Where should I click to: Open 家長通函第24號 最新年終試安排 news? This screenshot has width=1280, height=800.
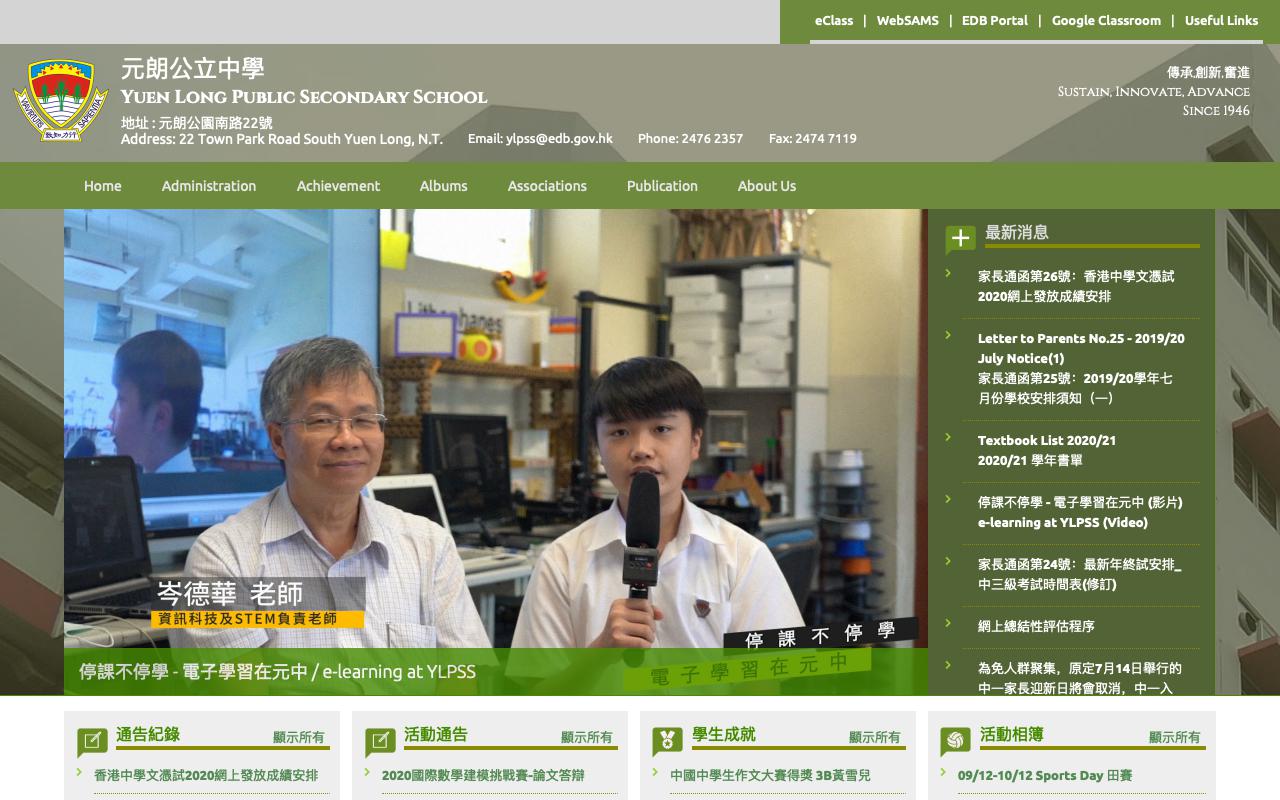pos(1080,574)
